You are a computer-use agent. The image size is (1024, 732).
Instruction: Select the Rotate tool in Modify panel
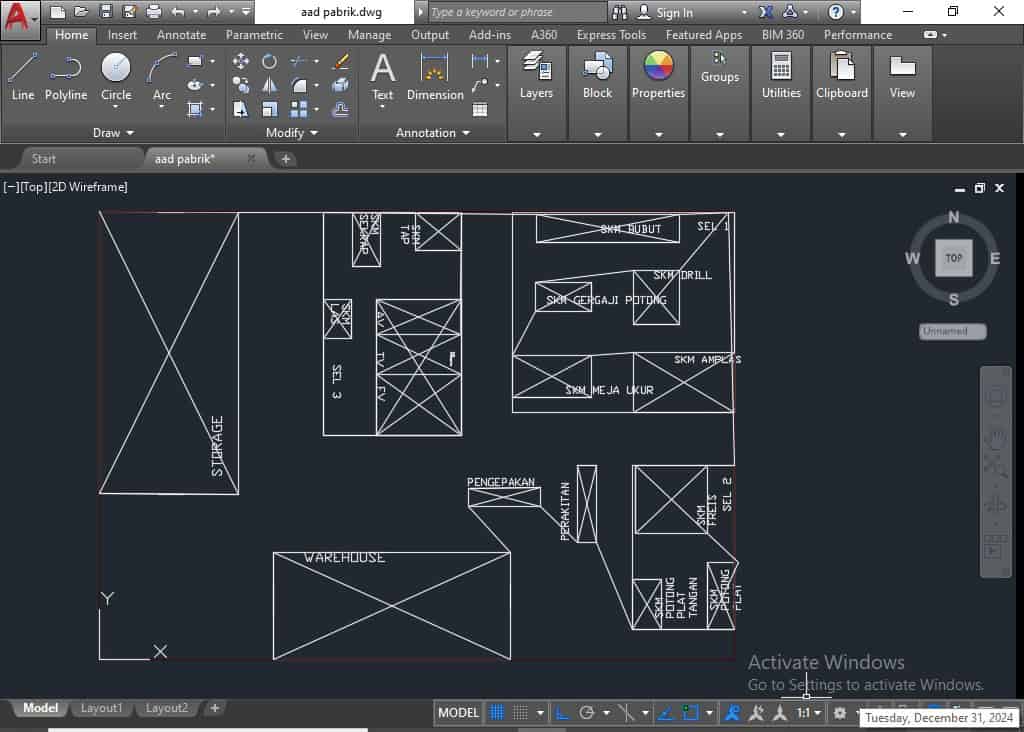pyautogui.click(x=269, y=61)
